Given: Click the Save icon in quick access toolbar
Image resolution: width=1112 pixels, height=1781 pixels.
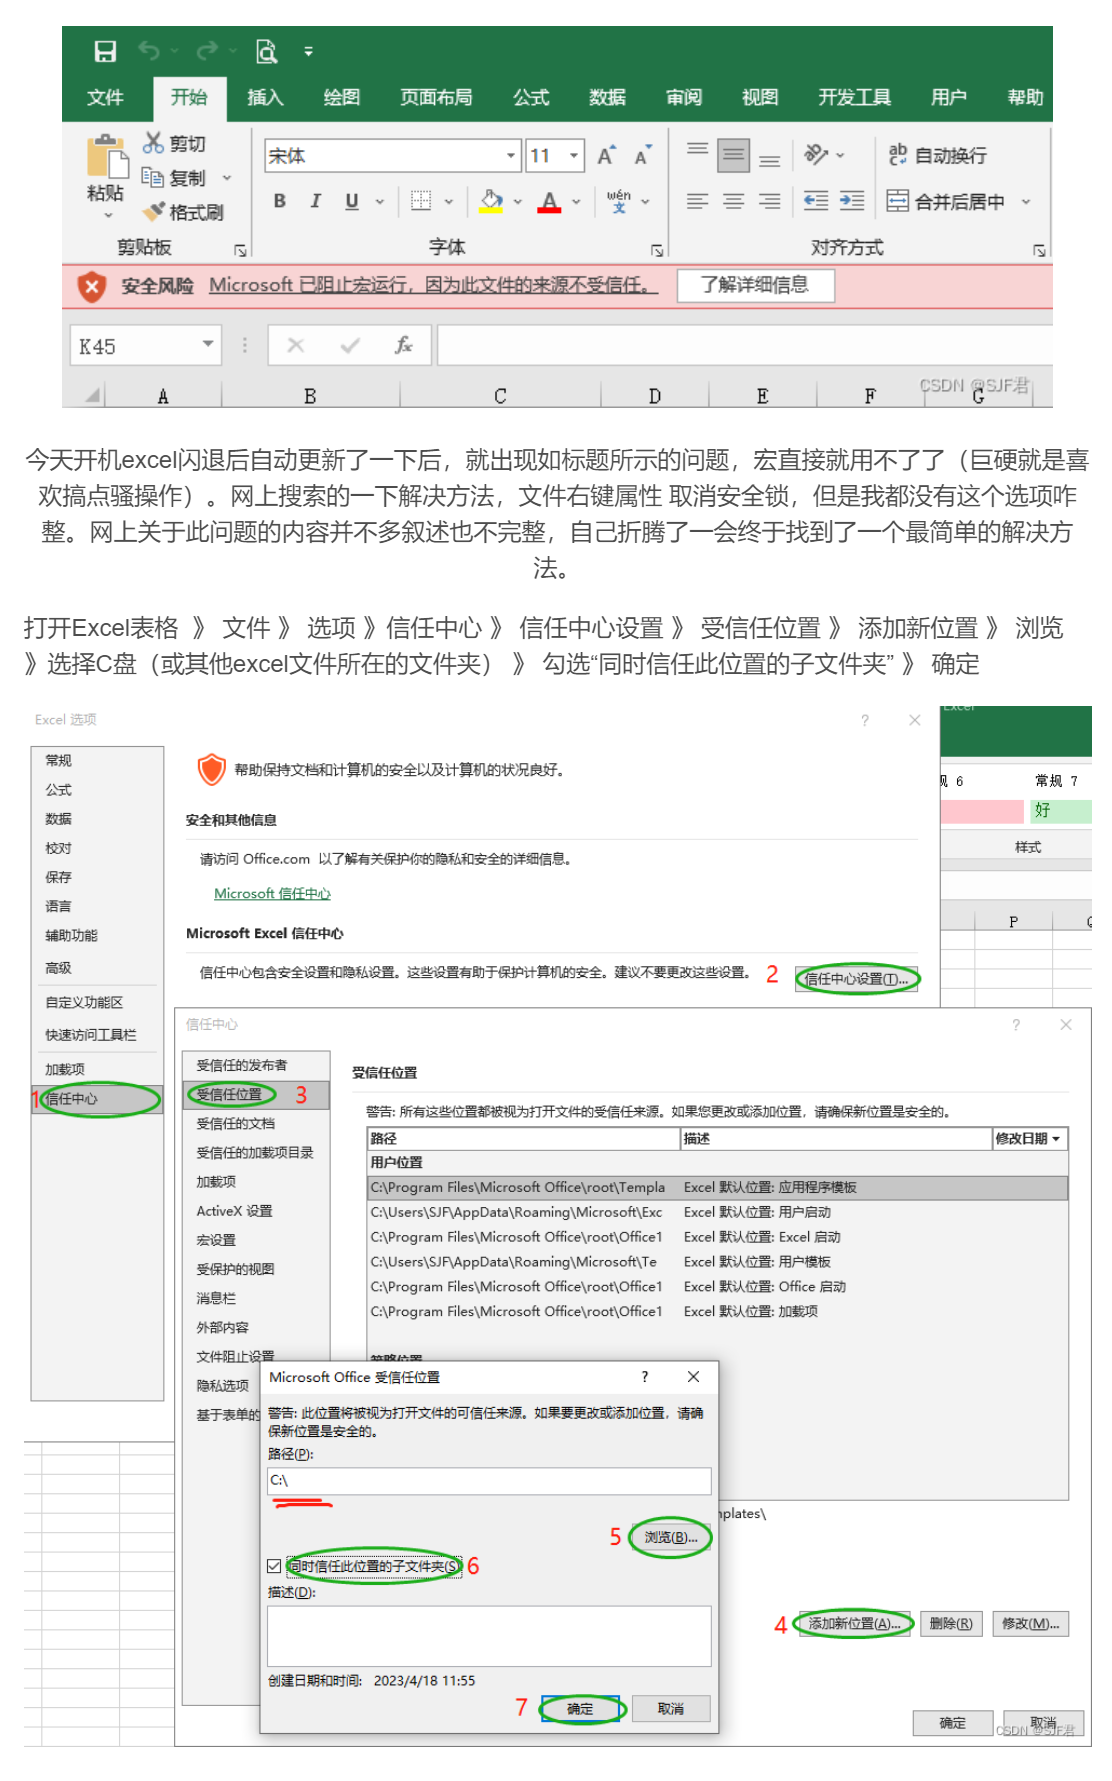Looking at the screenshot, I should [105, 51].
